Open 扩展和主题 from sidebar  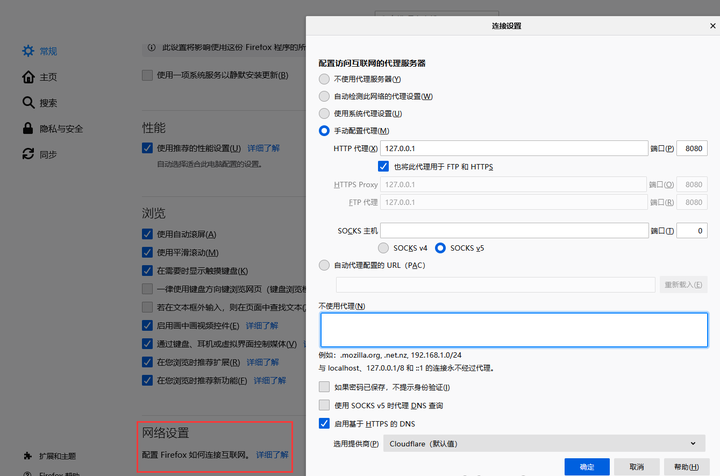(x=57, y=456)
